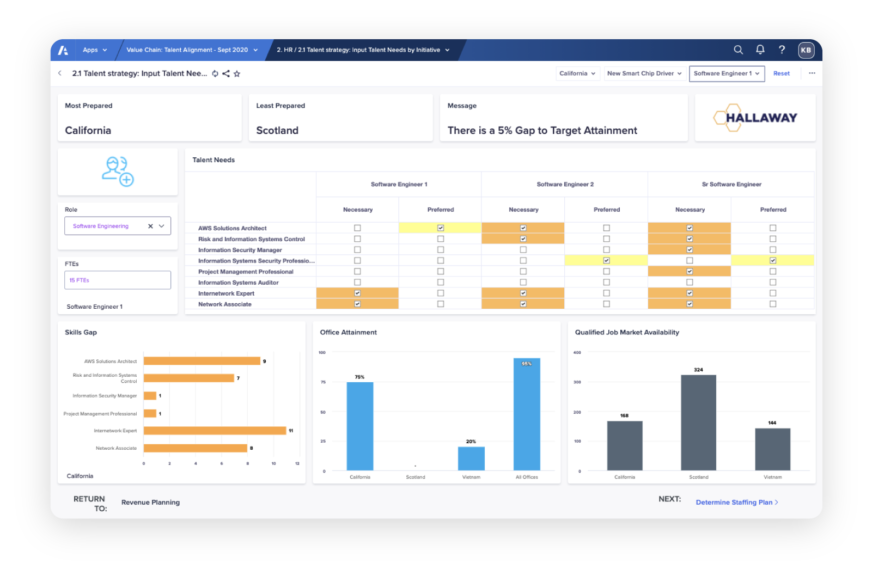Uncheck Network Associate Necessary for Software Engineer 1

tap(357, 304)
